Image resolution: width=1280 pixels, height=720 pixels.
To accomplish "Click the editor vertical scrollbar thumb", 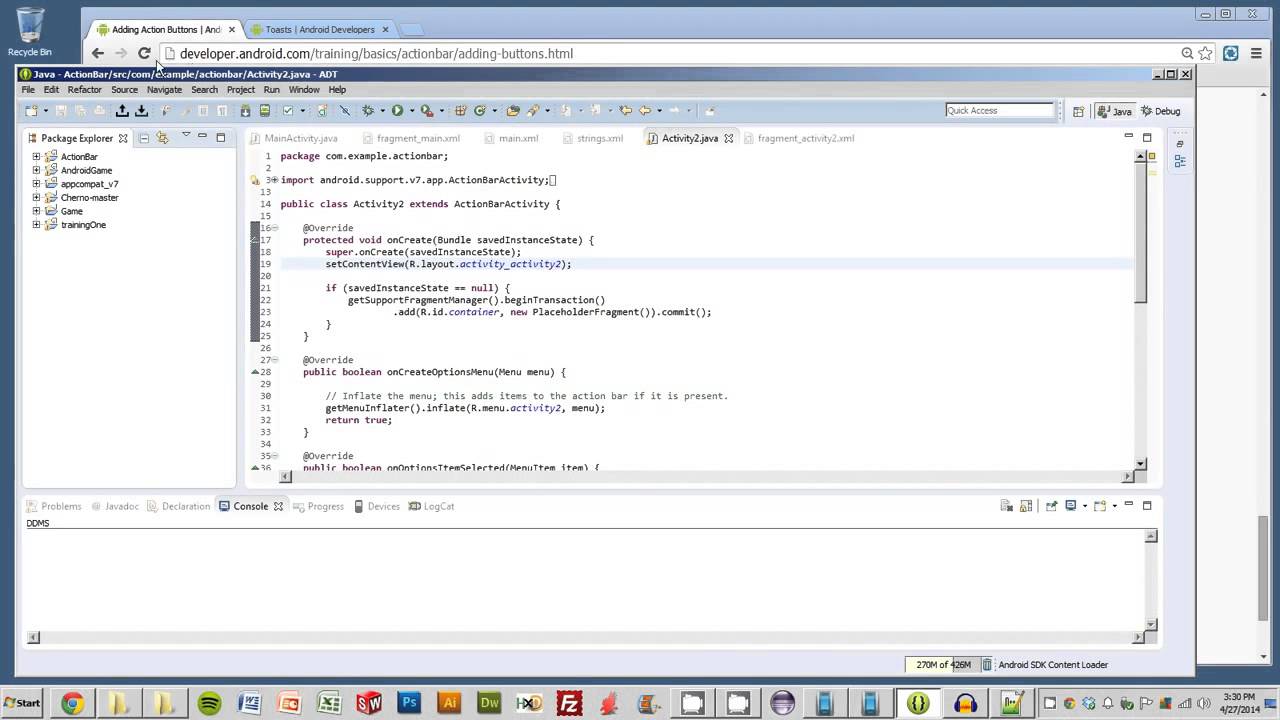I will coord(1141,232).
